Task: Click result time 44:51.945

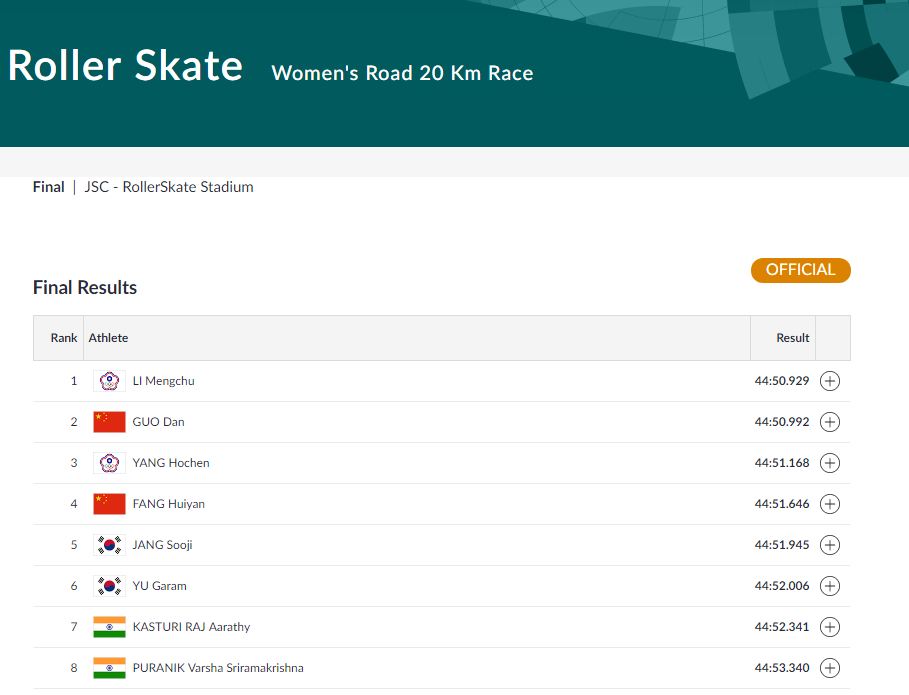Action: [781, 545]
